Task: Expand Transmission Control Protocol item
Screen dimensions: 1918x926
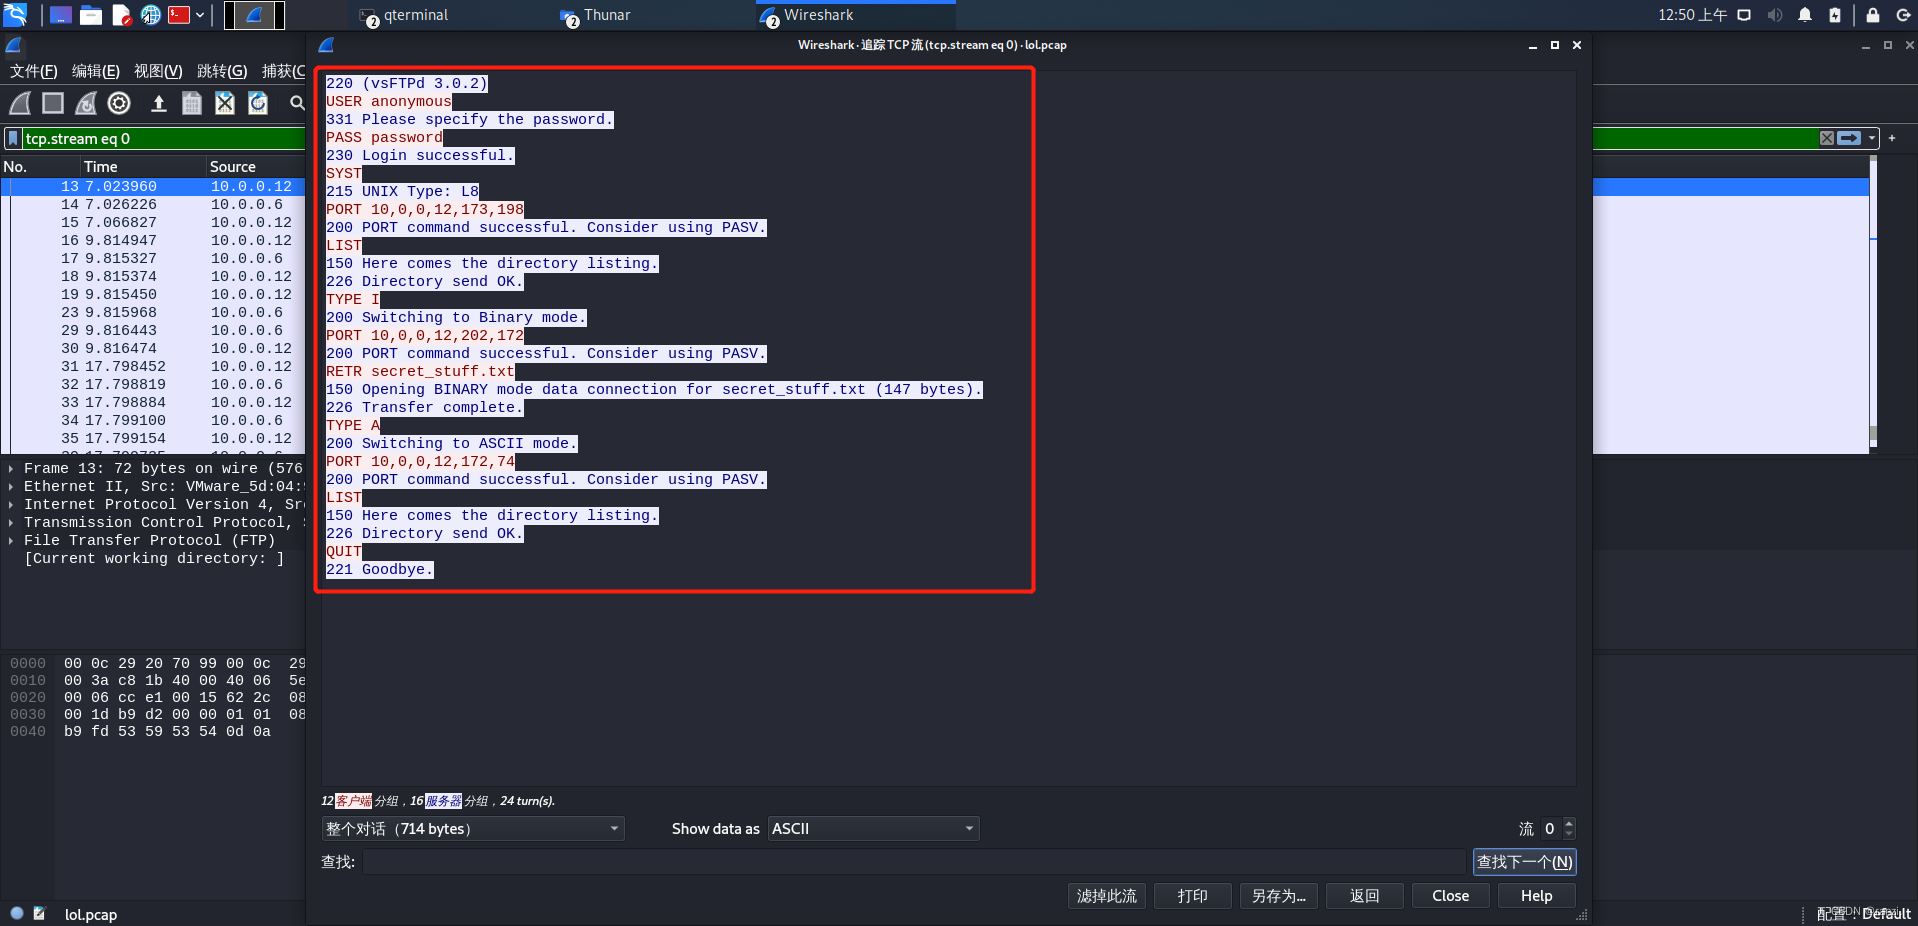Action: pos(11,522)
